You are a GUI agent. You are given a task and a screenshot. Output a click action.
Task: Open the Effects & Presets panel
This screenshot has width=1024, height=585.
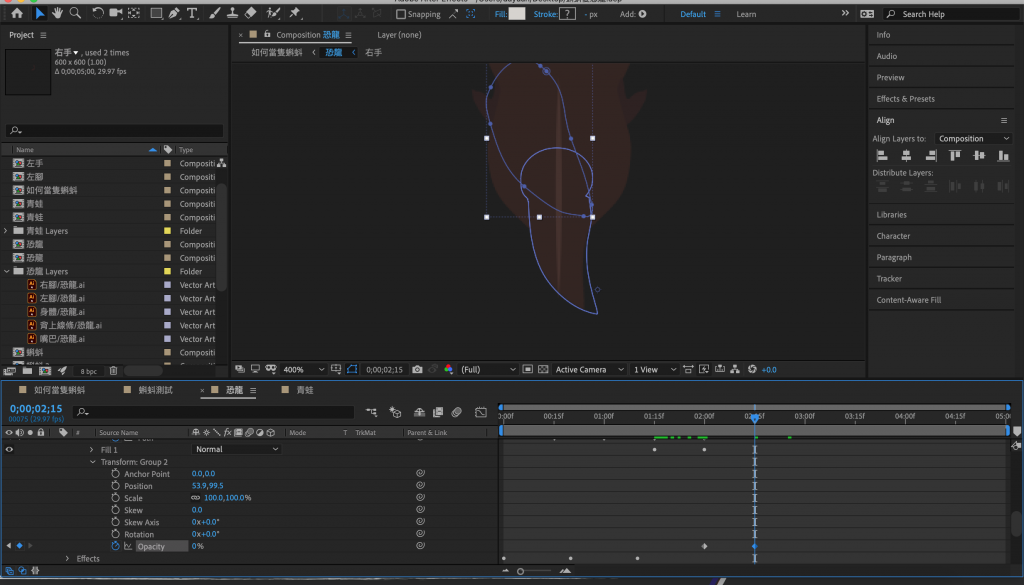click(x=905, y=99)
